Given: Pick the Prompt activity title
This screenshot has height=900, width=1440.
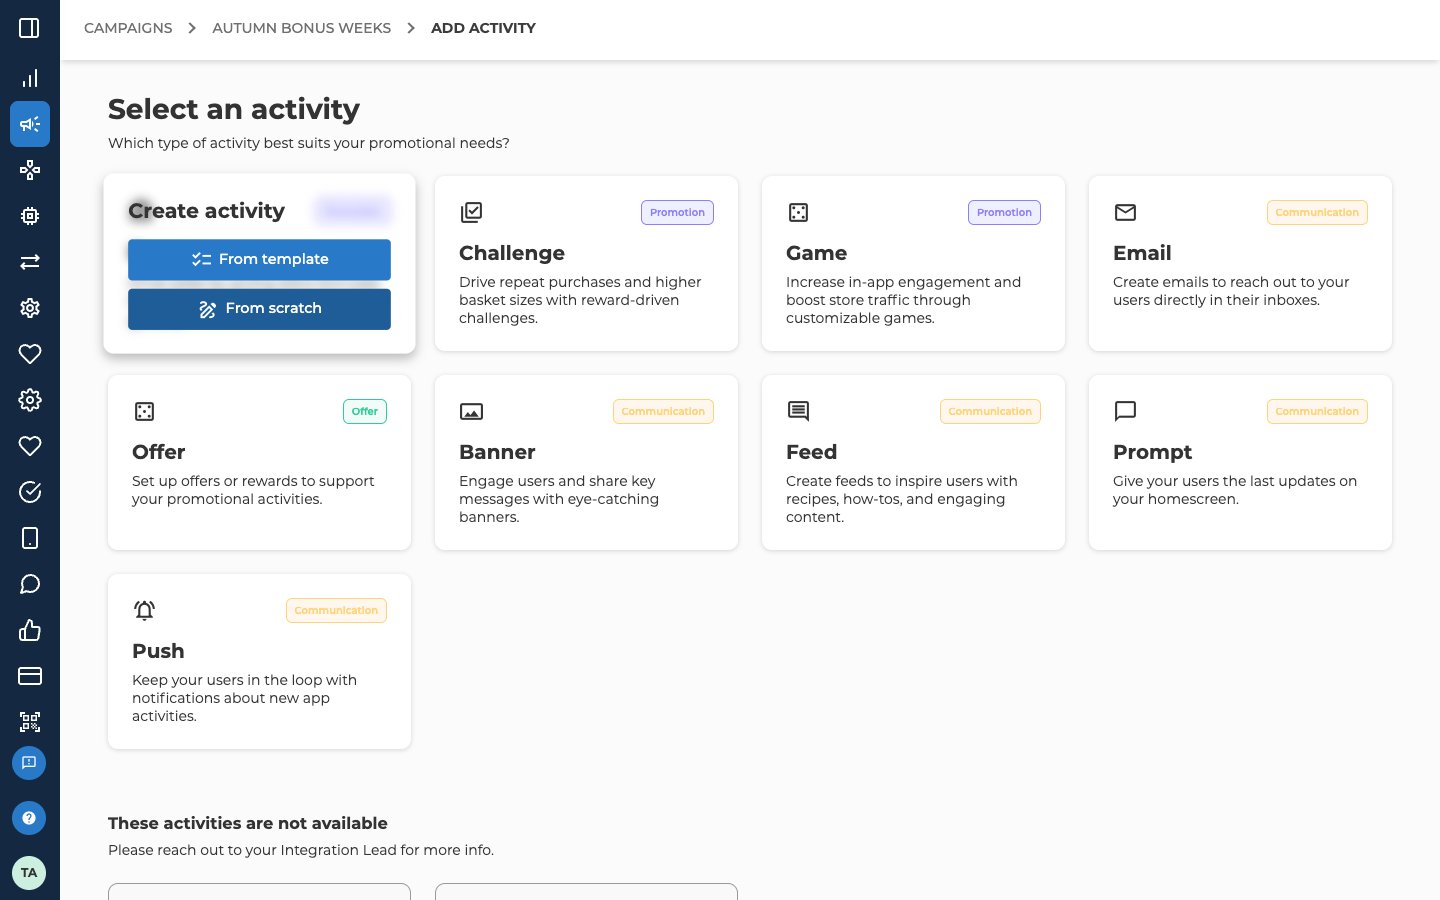Looking at the screenshot, I should 1153,452.
